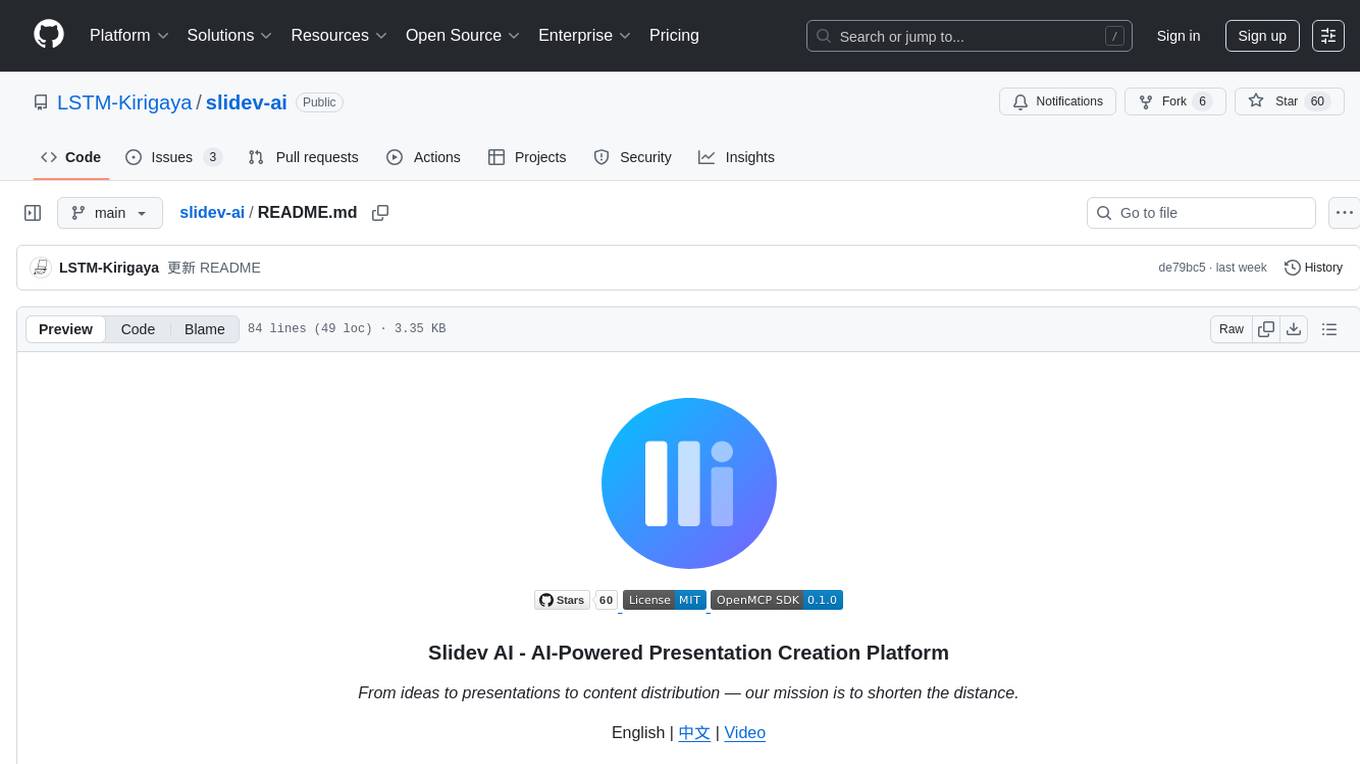The height and width of the screenshot is (764, 1360).
Task: Switch to the Actions tab
Action: coord(423,157)
